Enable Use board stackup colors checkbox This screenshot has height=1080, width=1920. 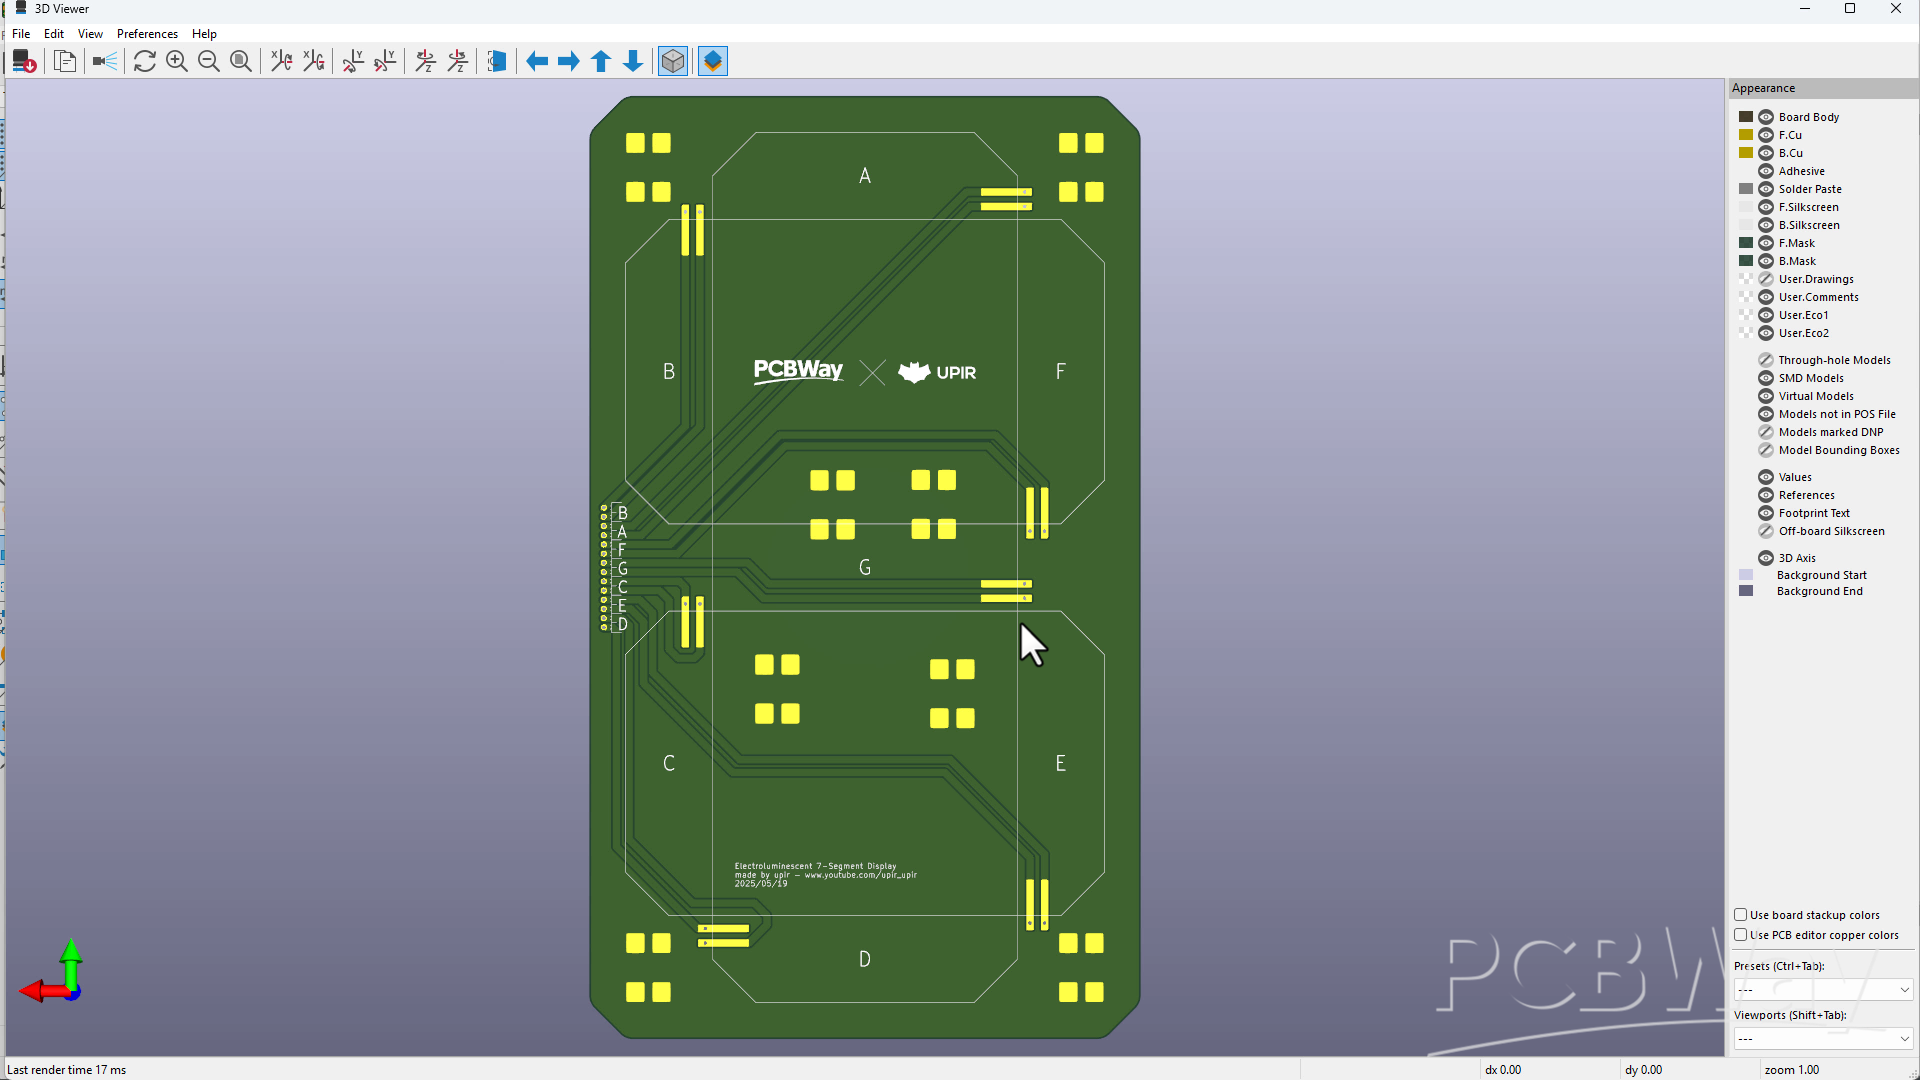click(1741, 915)
